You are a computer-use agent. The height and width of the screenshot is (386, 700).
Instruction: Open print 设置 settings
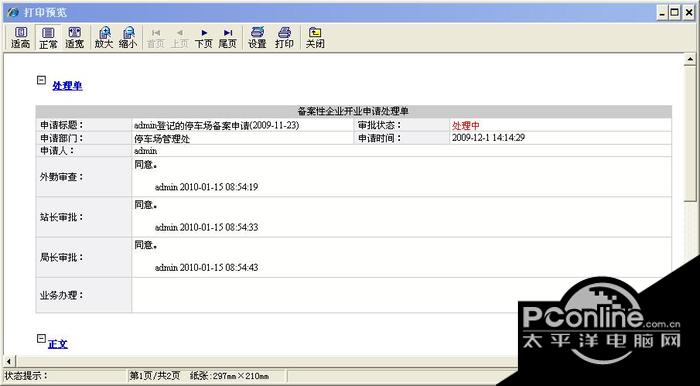(x=257, y=37)
